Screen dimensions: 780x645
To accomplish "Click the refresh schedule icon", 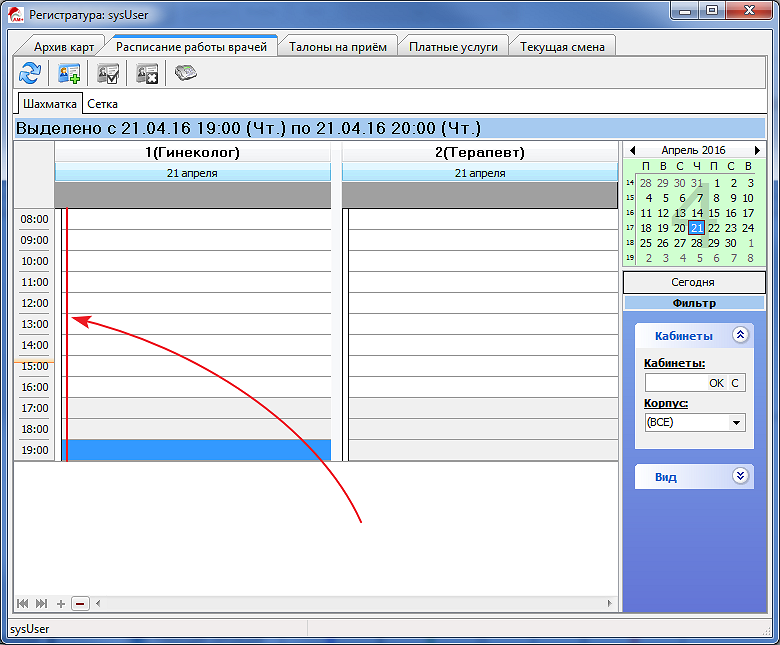I will [30, 73].
